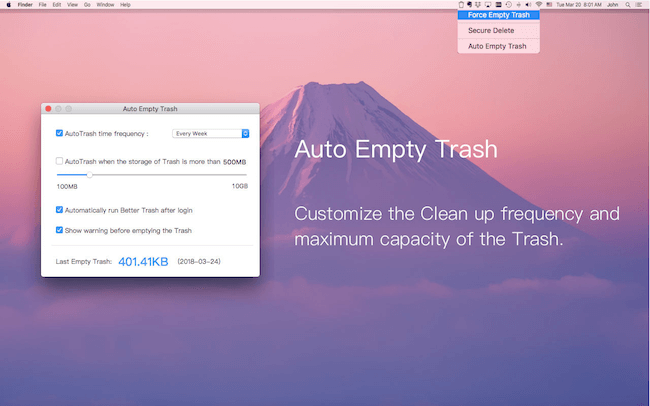Open the Edit menu
The image size is (650, 406).
(x=57, y=5)
